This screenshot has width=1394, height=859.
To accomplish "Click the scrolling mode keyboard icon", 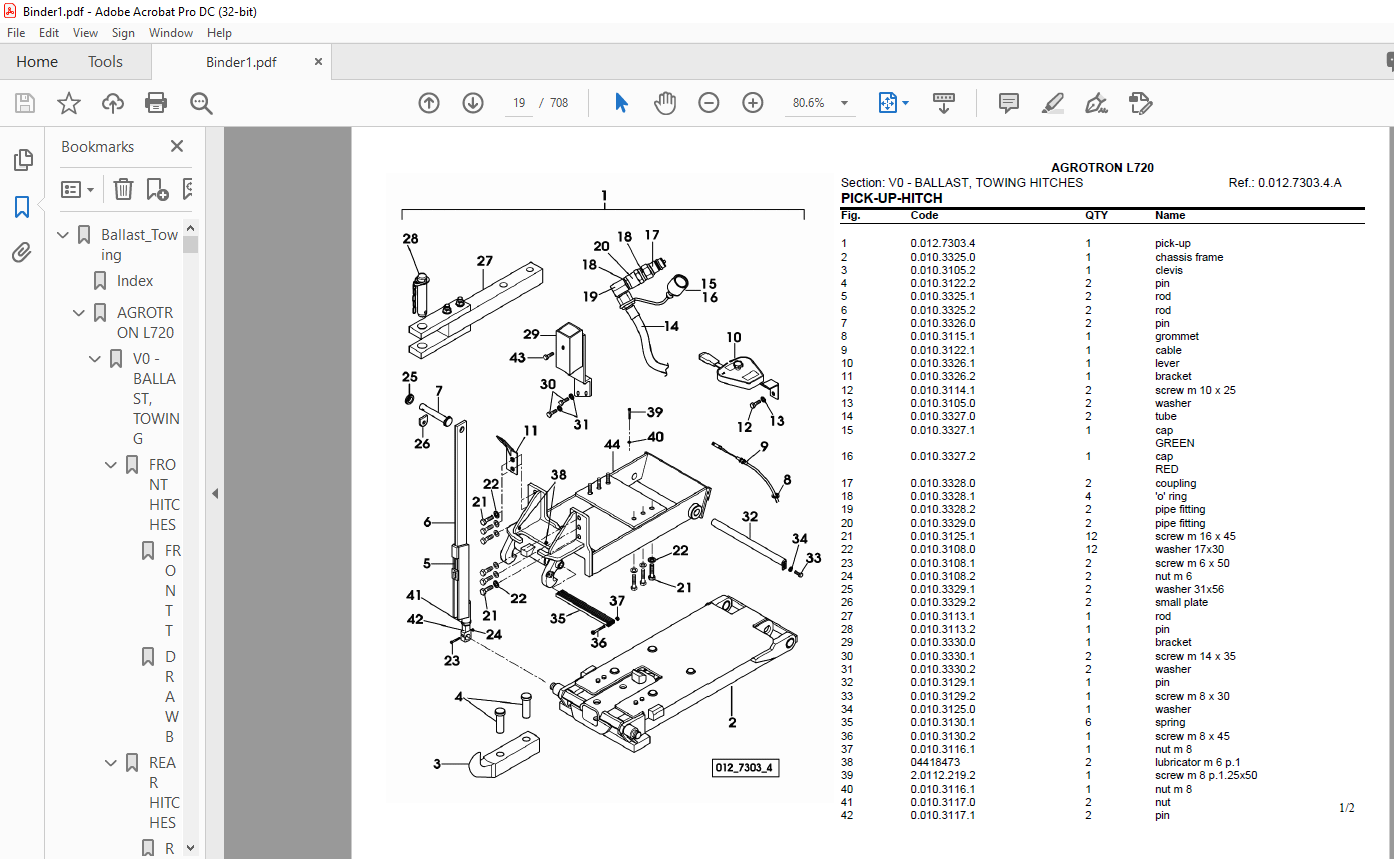I will coord(944,103).
